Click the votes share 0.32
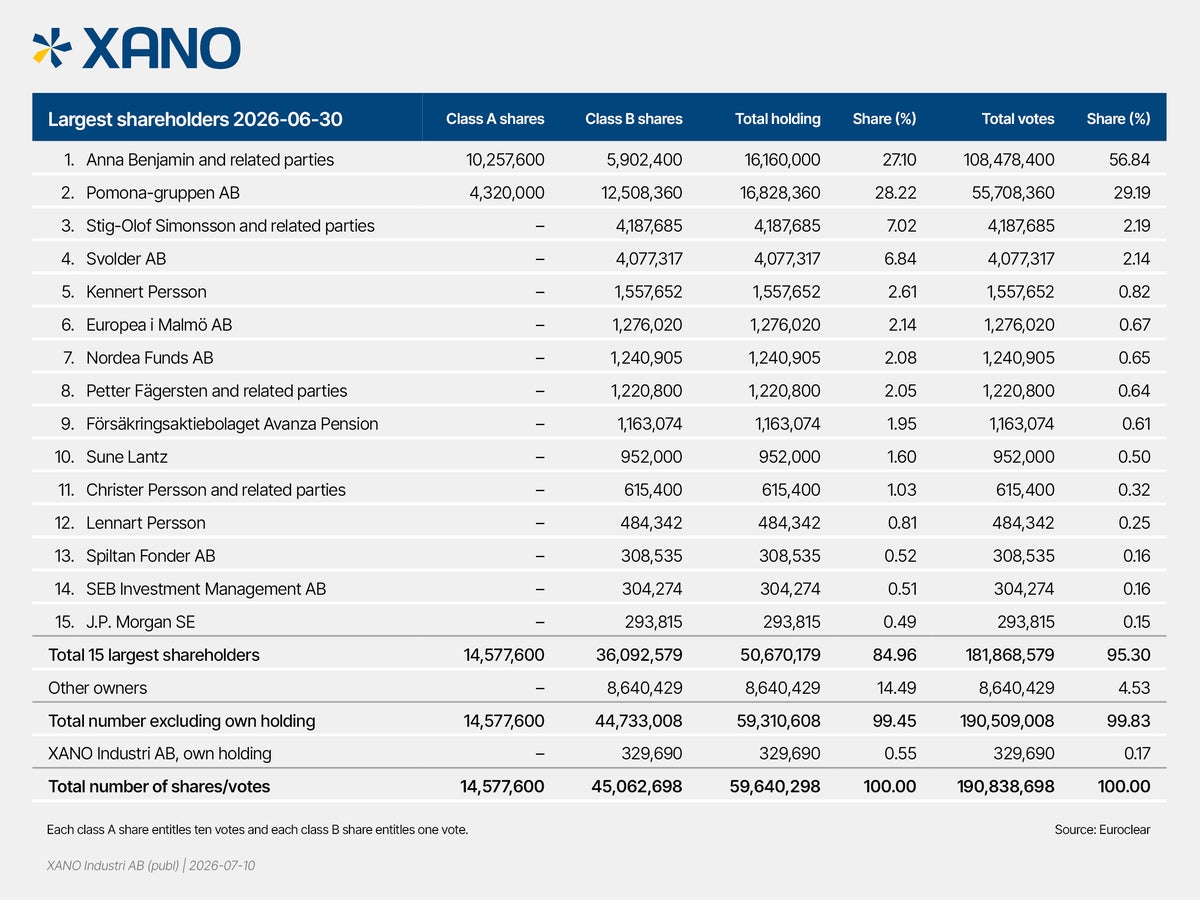This screenshot has width=1200, height=900. (x=1135, y=490)
